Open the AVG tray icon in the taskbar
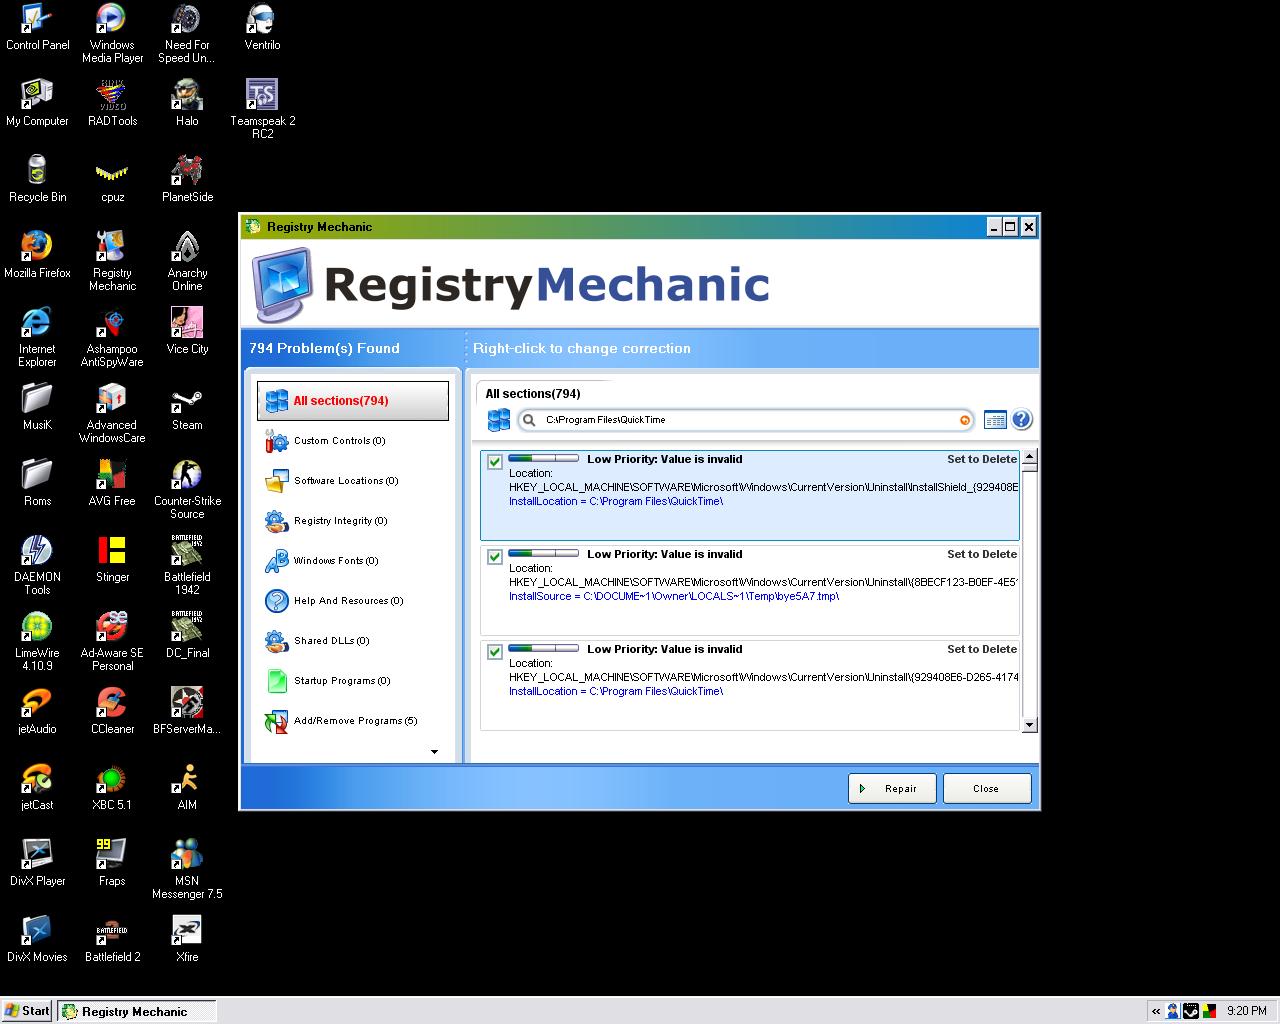 click(x=1209, y=1011)
